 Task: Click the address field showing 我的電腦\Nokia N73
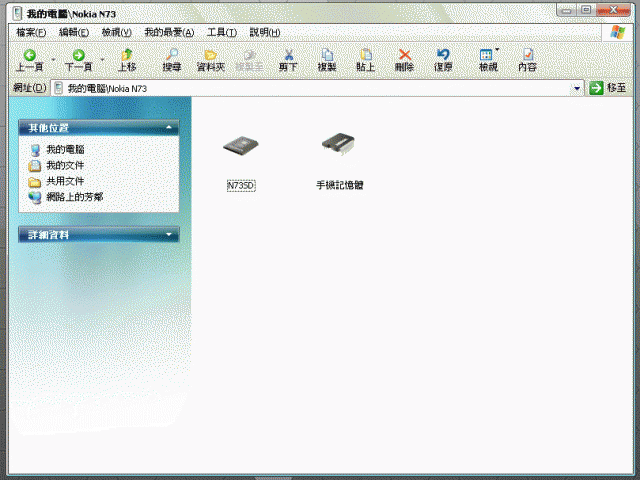pyautogui.click(x=318, y=88)
